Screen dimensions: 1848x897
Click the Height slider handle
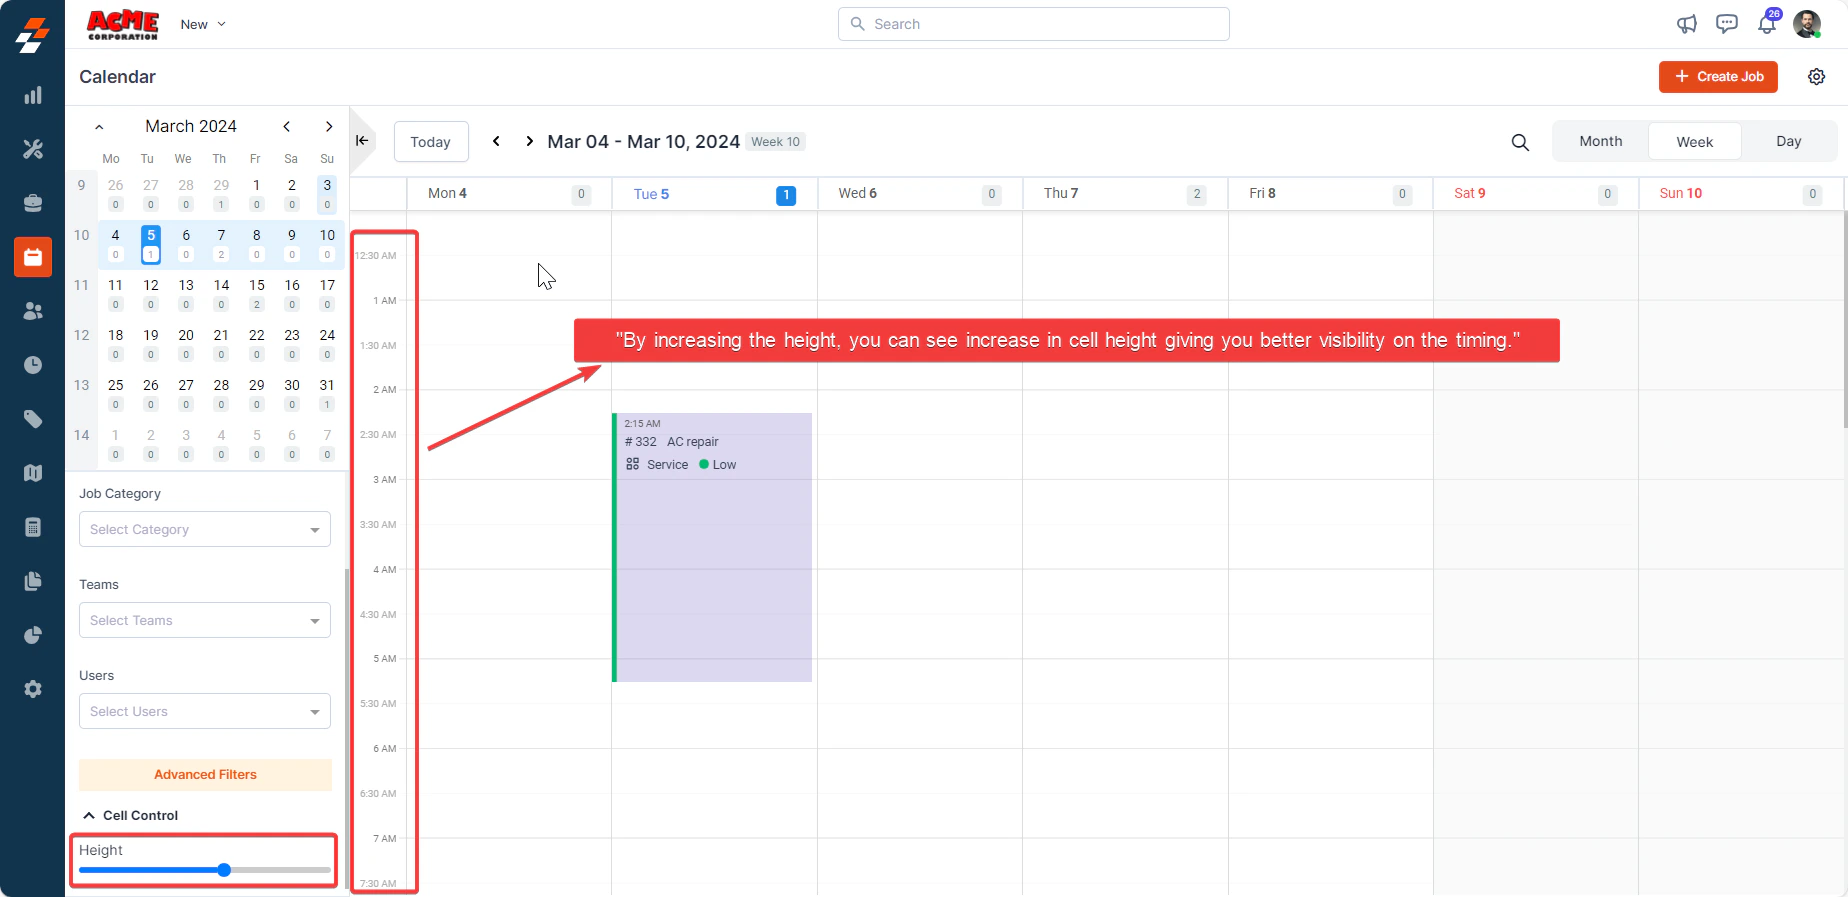(x=224, y=870)
